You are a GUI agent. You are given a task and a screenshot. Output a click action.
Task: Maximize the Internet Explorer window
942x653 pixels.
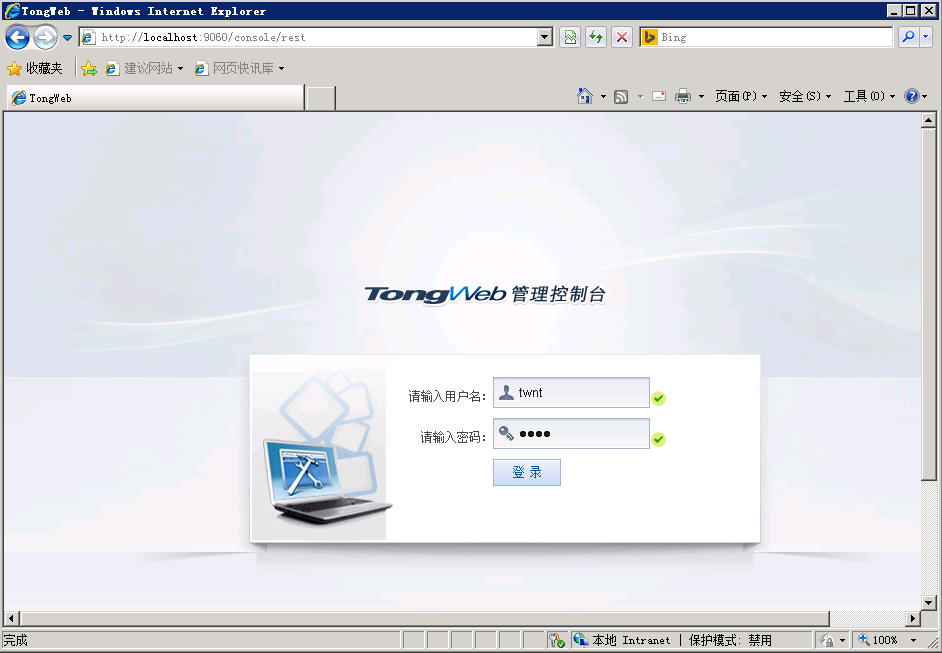click(911, 10)
